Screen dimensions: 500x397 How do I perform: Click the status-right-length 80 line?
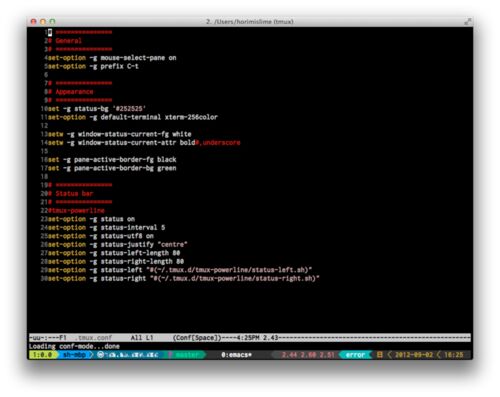(116, 261)
